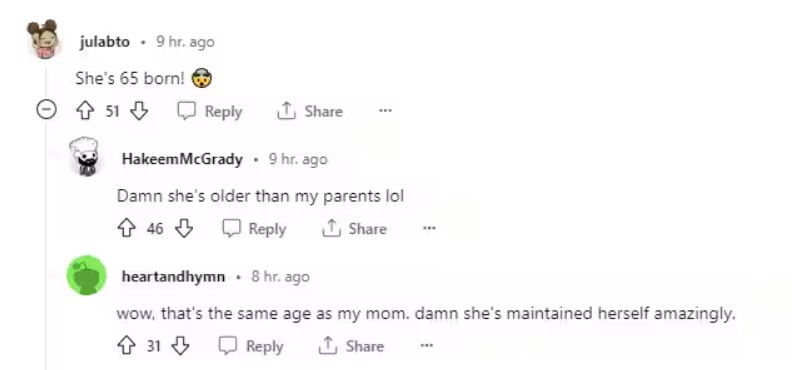Screen dimensions: 792x370
Task: Upvote heartandhymn's comment
Action: 126,346
